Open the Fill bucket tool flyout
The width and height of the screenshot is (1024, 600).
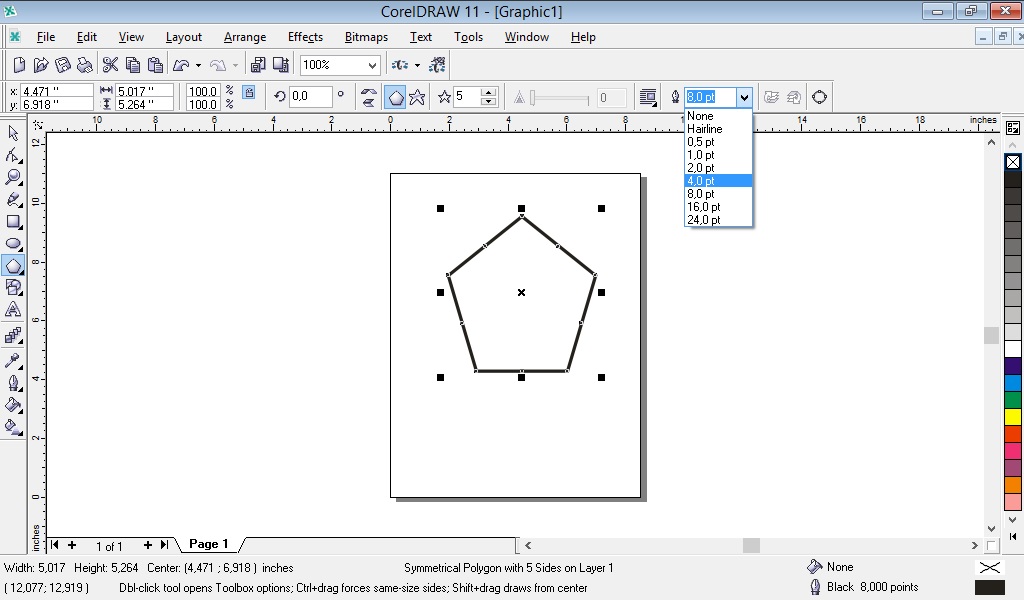click(13, 405)
